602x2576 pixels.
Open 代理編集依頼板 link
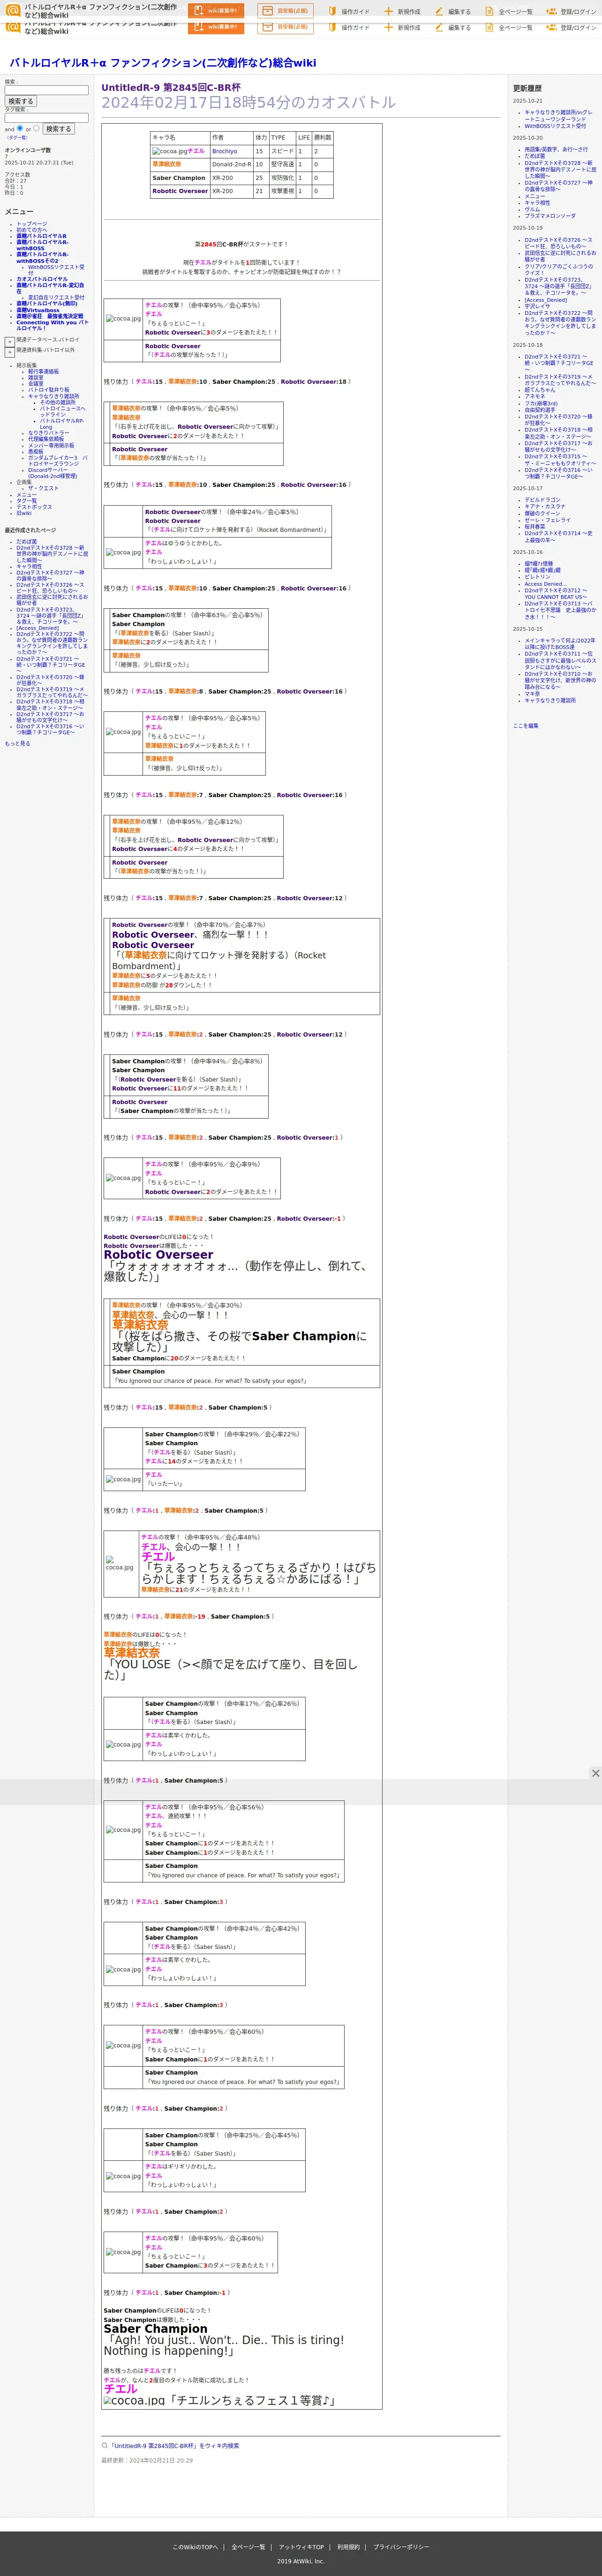[46, 439]
